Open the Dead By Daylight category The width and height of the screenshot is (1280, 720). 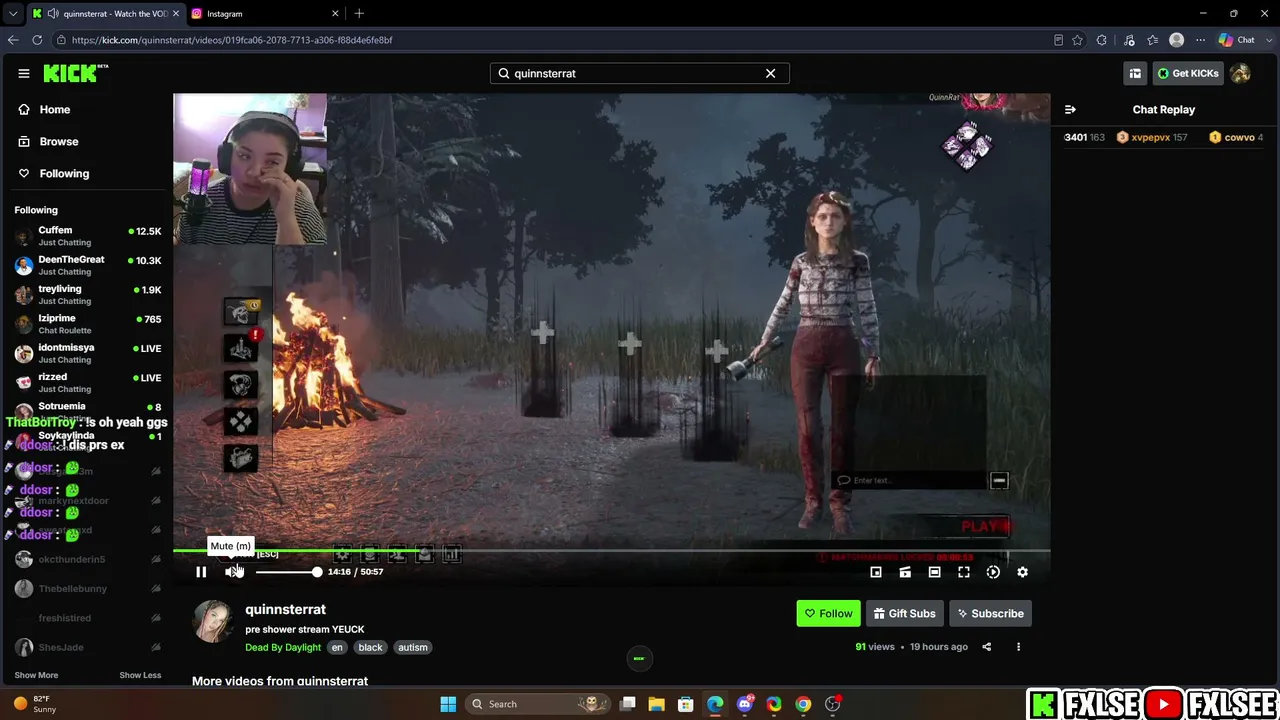coord(283,648)
